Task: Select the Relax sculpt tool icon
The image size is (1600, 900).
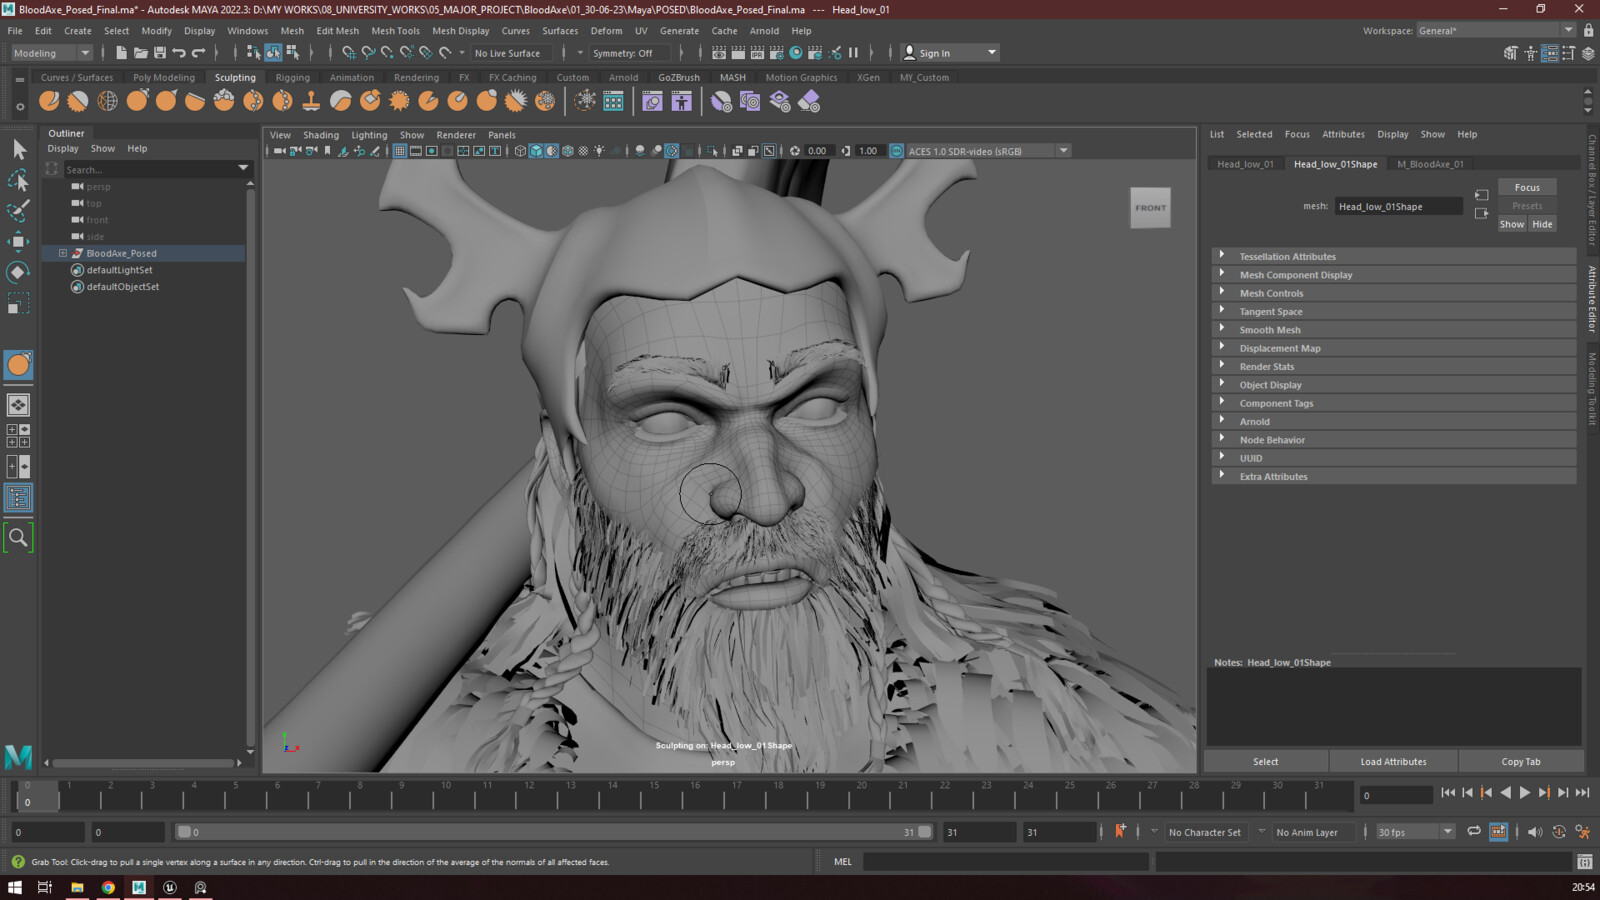Action: pos(107,101)
